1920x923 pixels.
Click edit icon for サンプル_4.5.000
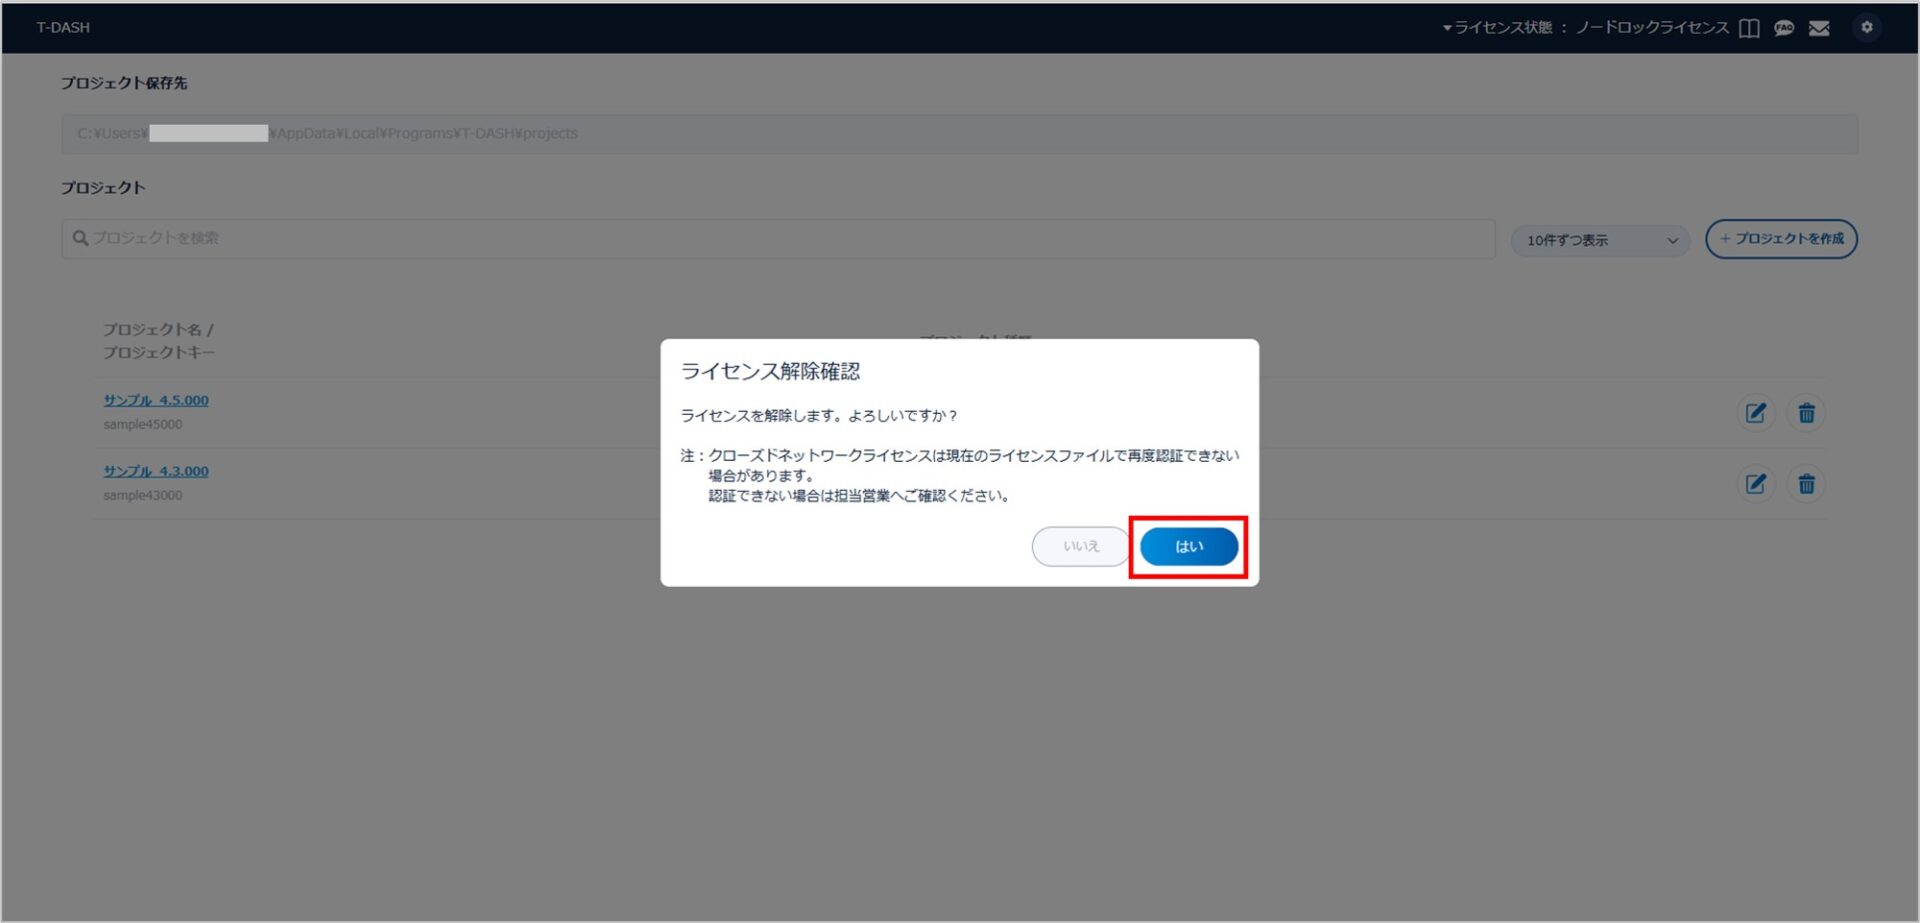coord(1755,413)
